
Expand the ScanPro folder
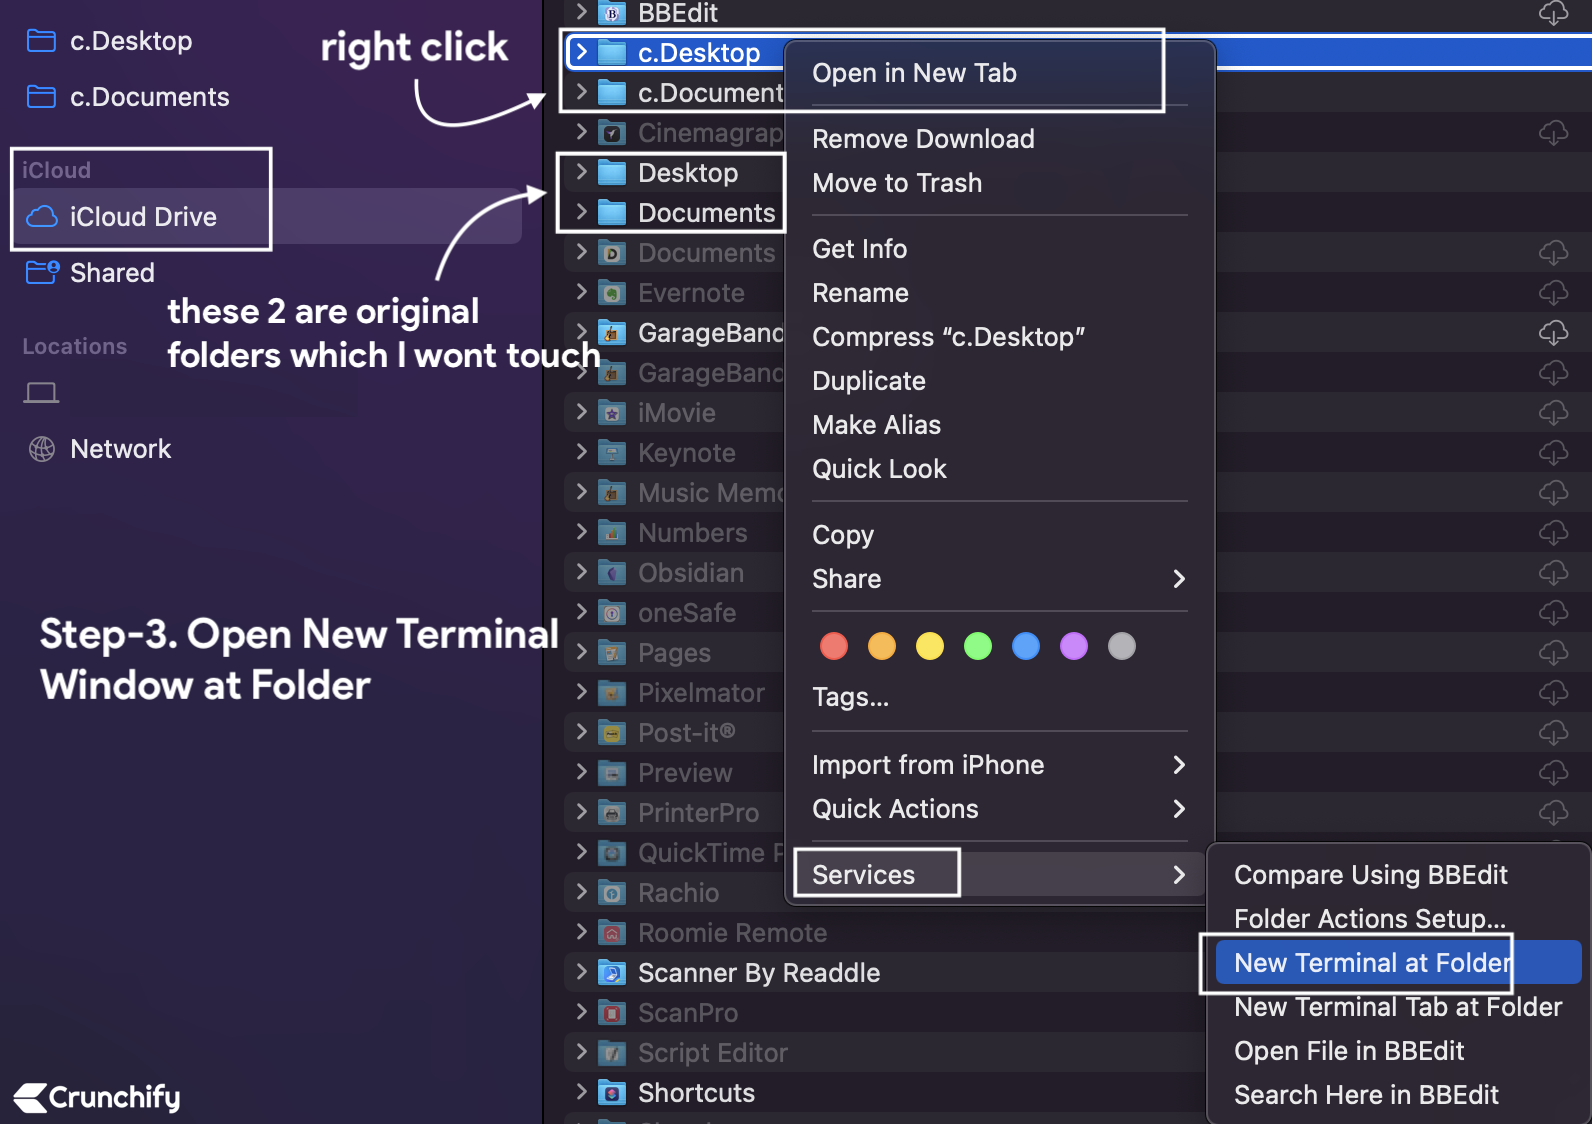coord(581,1012)
